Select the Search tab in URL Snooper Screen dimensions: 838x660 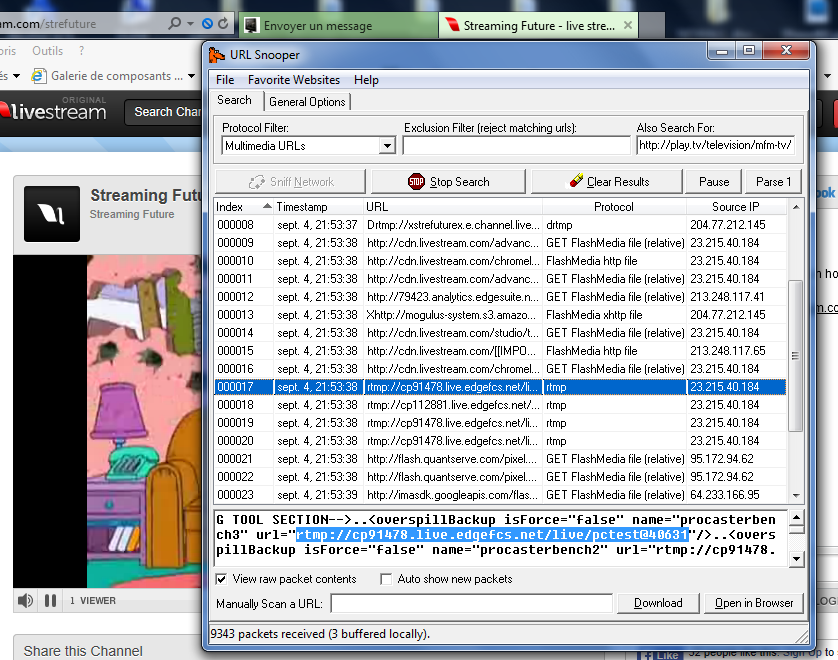(234, 100)
